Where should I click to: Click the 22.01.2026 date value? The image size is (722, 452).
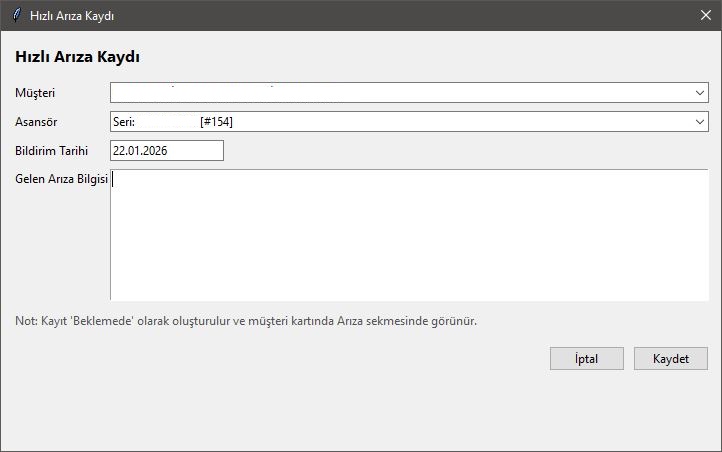[142, 151]
